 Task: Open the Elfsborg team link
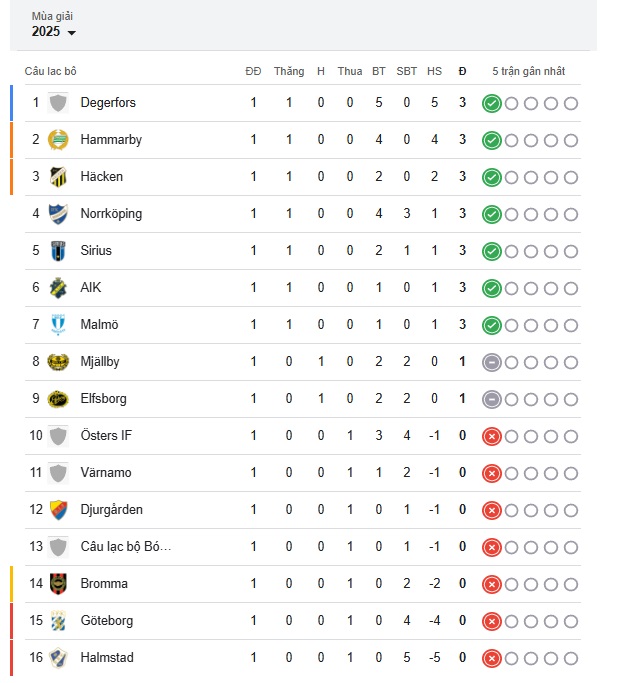point(104,399)
